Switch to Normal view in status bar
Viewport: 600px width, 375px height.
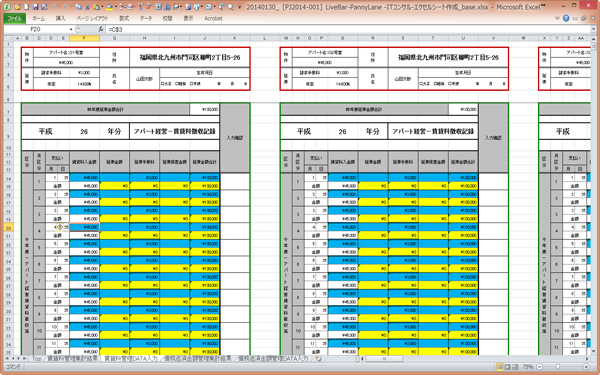click(500, 367)
